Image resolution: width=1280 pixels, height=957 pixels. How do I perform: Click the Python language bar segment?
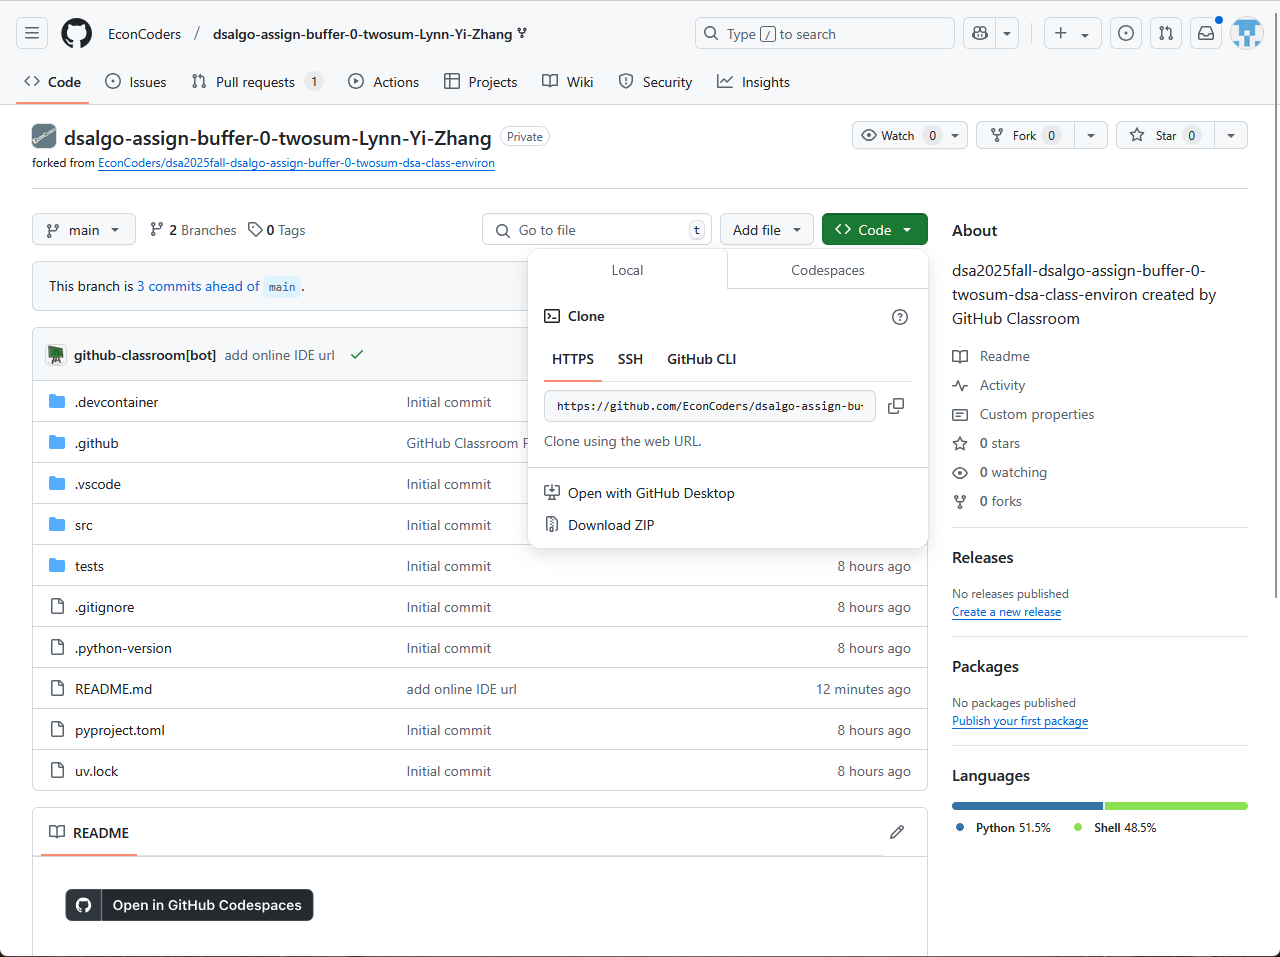[1027, 806]
